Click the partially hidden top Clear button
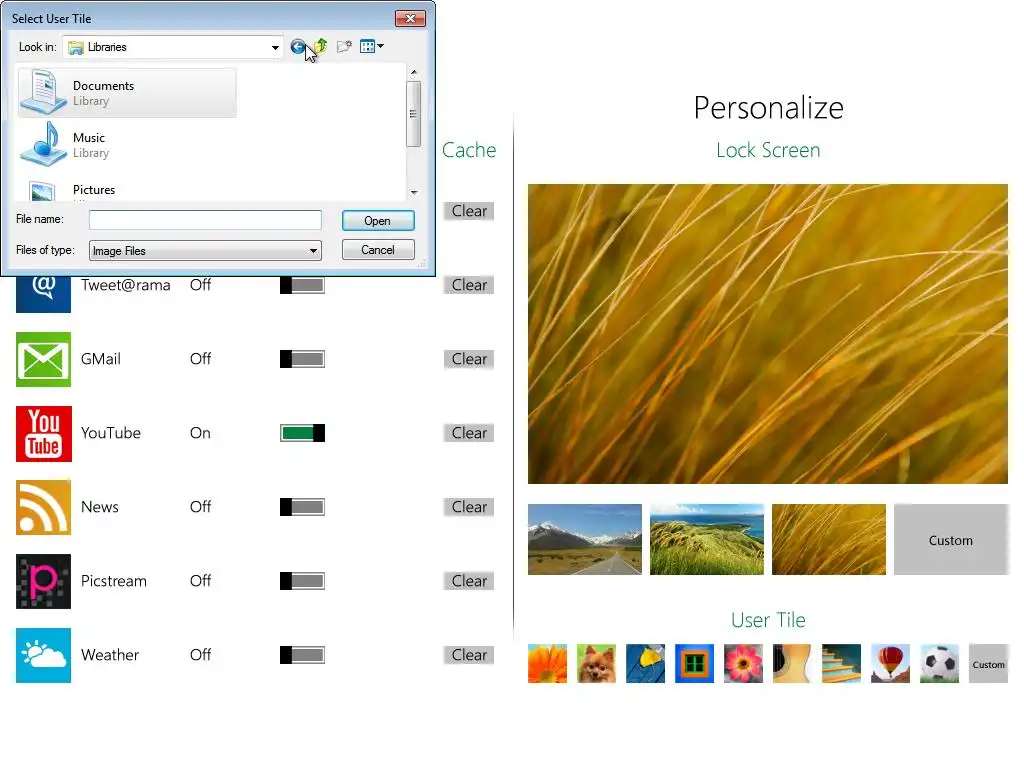This screenshot has height=768, width=1024. coord(469,211)
